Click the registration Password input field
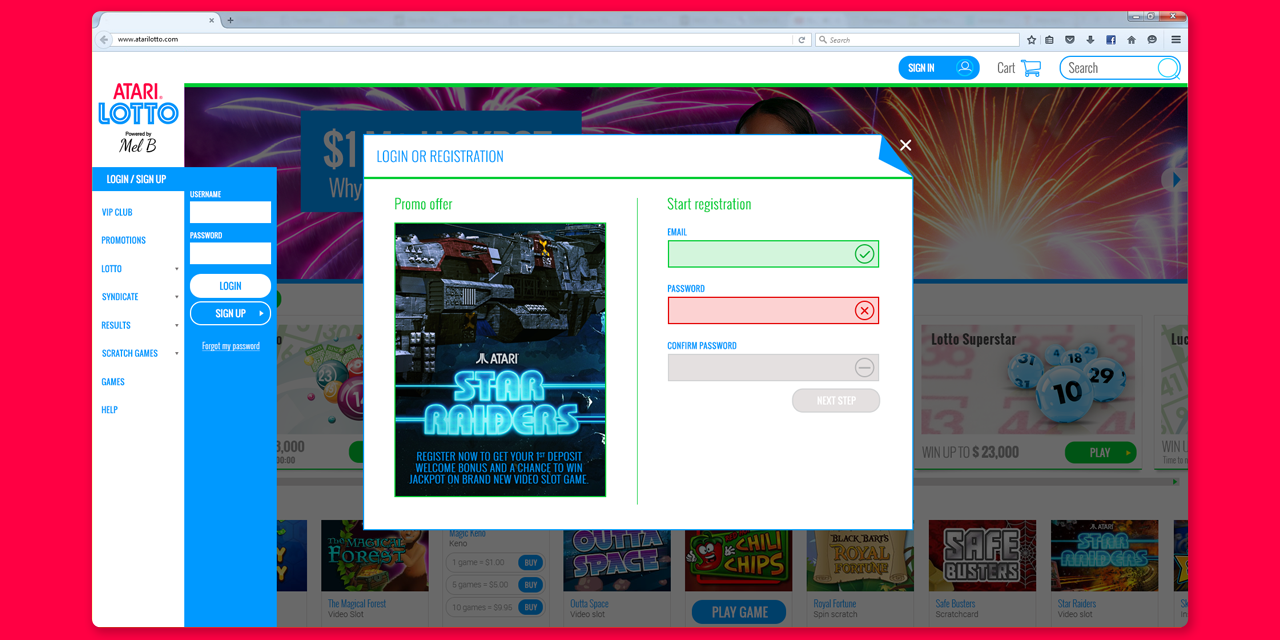Screen dimensions: 1280x640 point(773,311)
